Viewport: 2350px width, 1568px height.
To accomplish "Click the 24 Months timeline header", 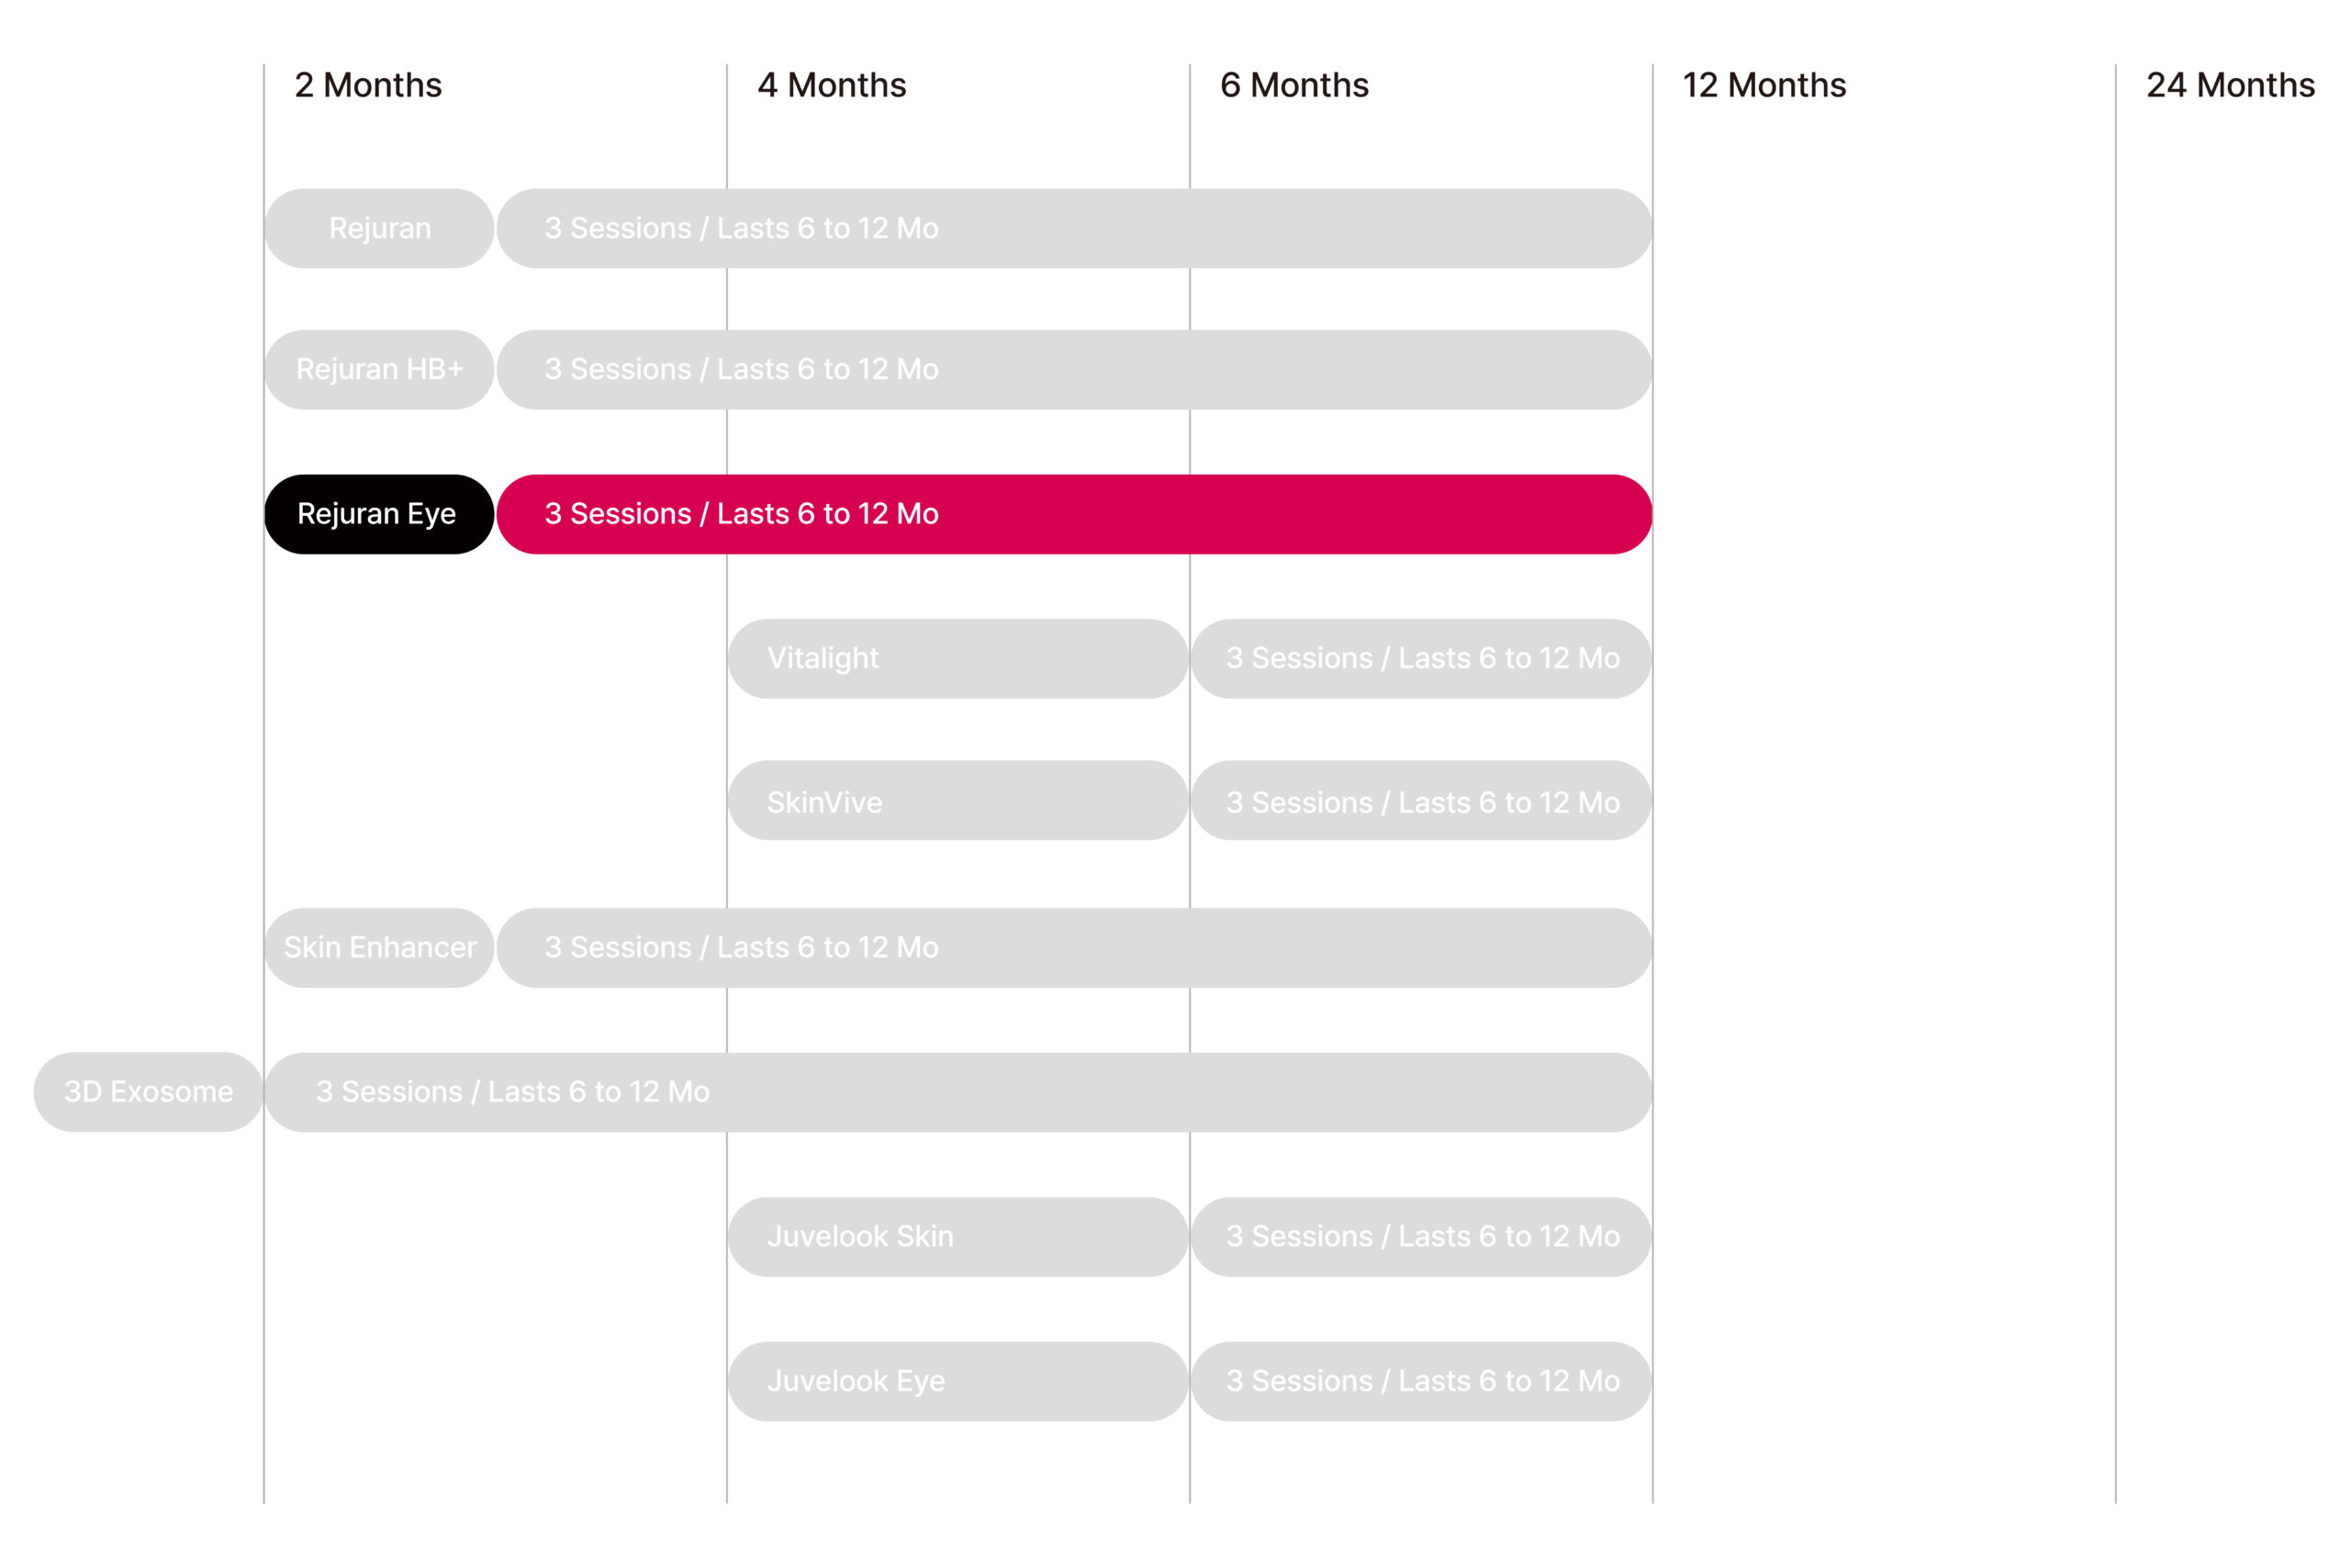I will pyautogui.click(x=2230, y=85).
